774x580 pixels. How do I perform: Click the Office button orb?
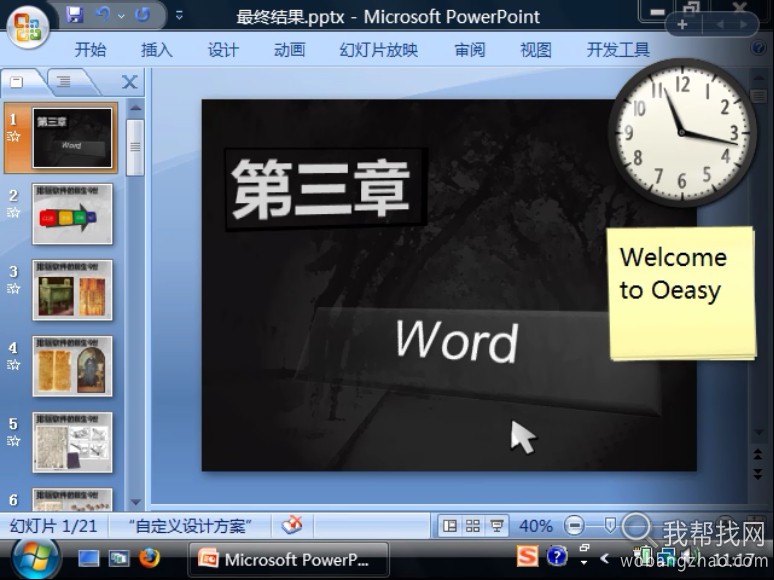pos(28,27)
